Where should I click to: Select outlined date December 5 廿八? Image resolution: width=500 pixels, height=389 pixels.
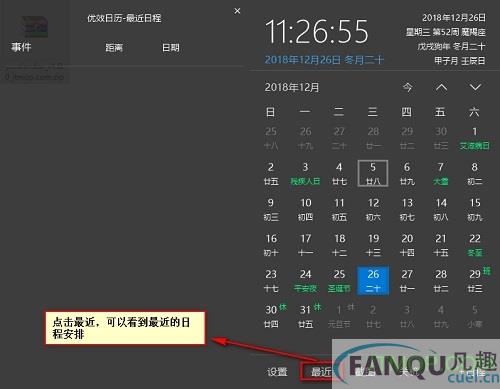point(373,173)
